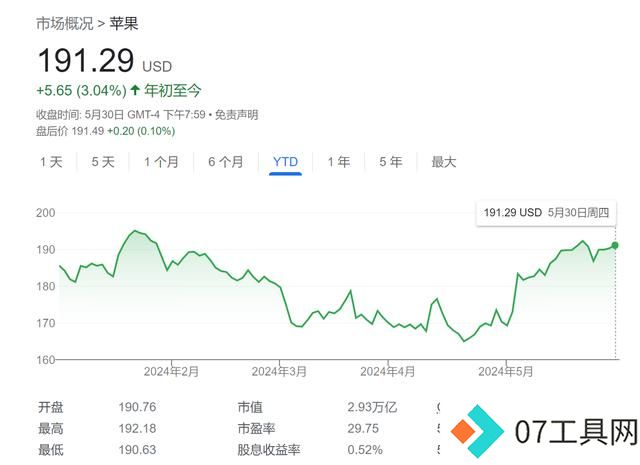640x465 pixels.
Task: Click the 170 y-axis label
Action: tap(45, 323)
